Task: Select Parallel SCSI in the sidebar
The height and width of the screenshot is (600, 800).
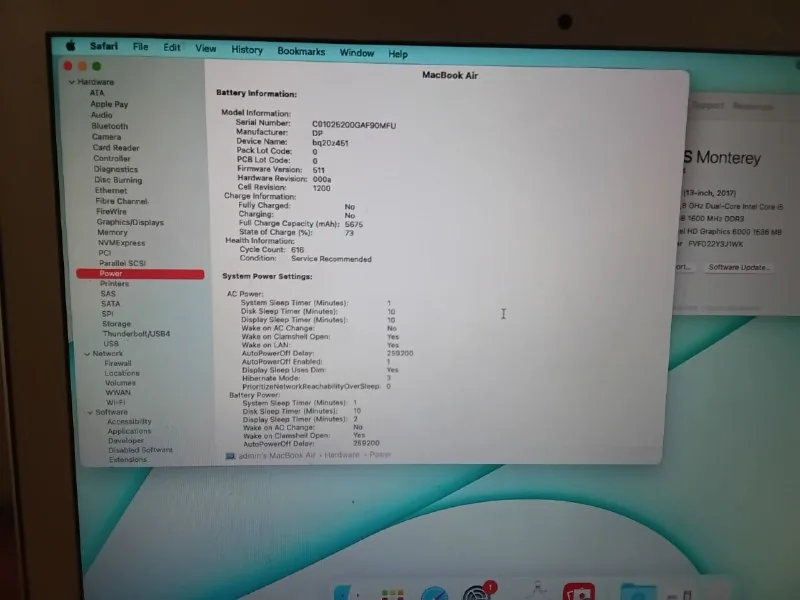Action: point(122,263)
